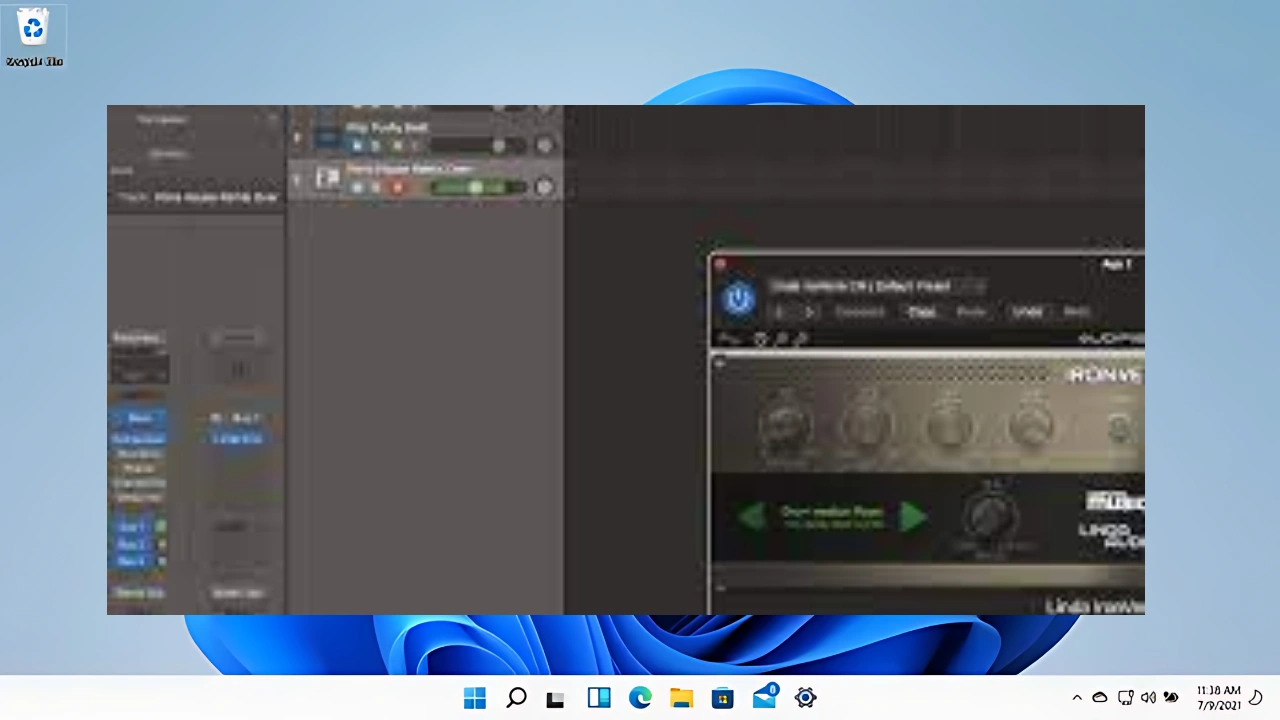This screenshot has width=1280, height=720.
Task: Open the Mail app from taskbar
Action: pyautogui.click(x=765, y=697)
